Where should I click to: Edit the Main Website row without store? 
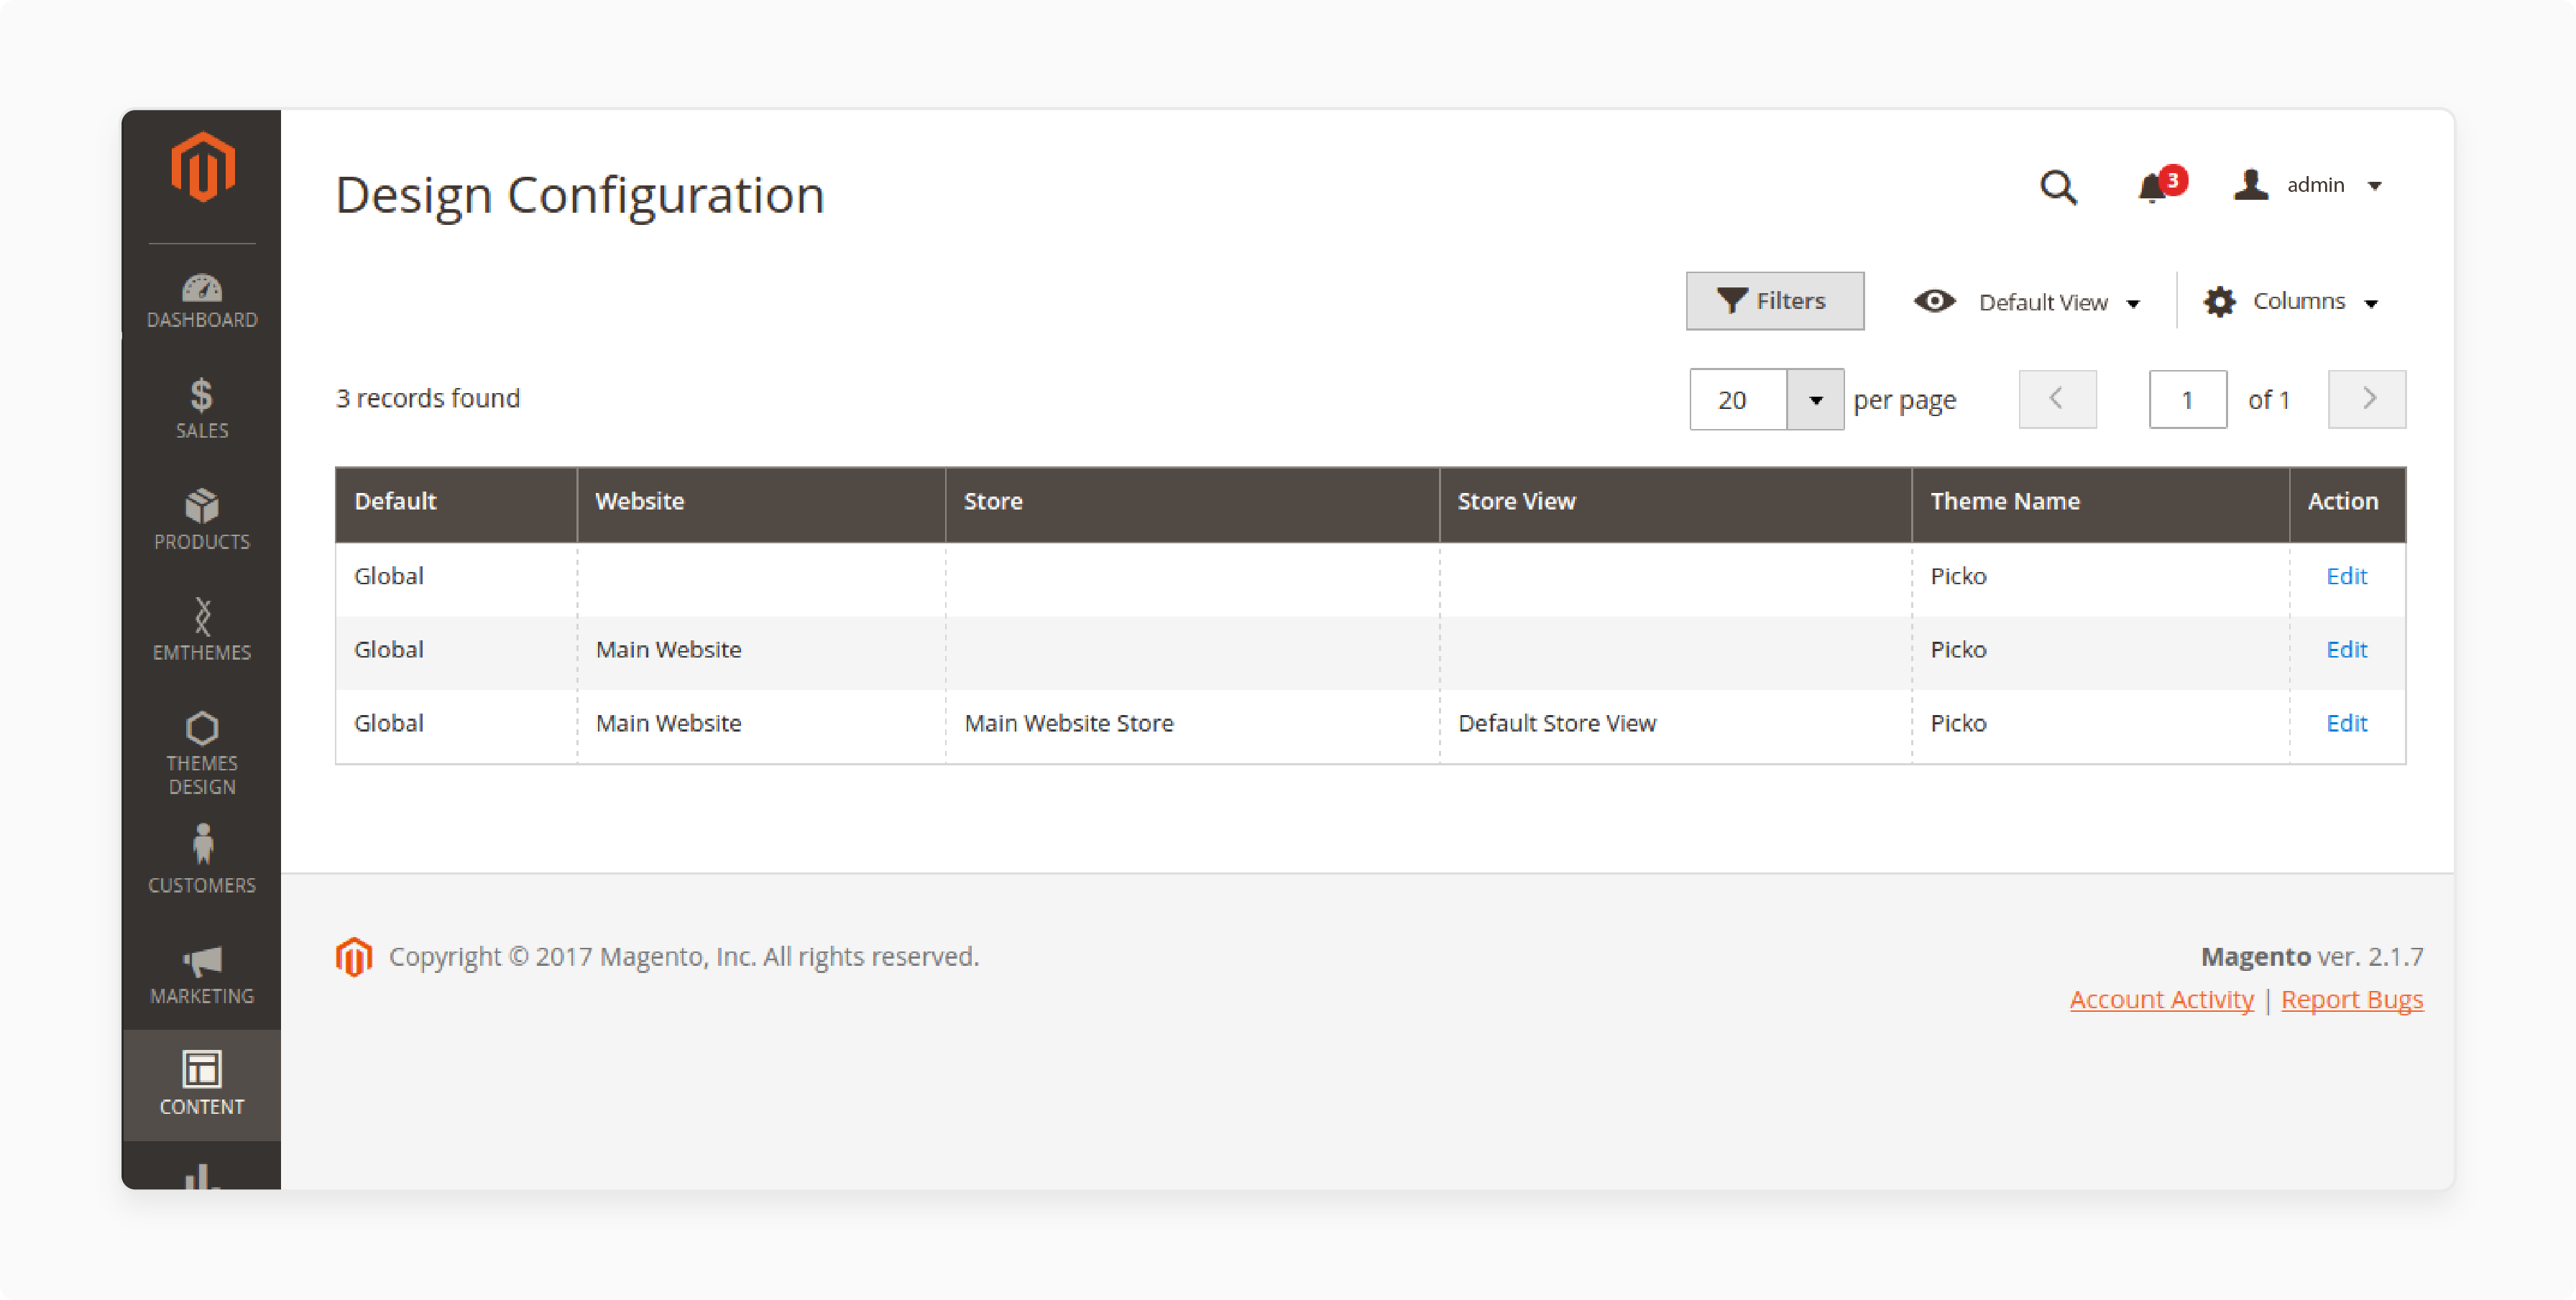(x=2346, y=650)
